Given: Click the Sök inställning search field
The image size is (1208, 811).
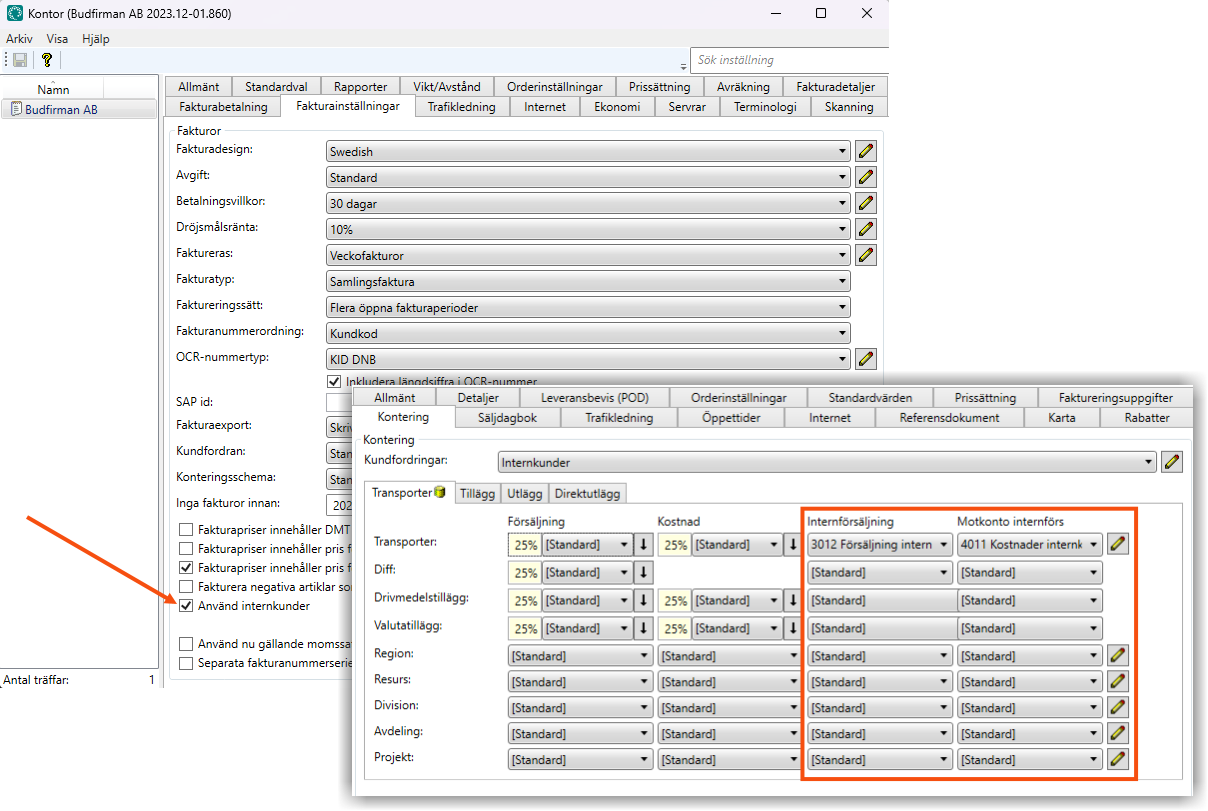Looking at the screenshot, I should point(788,60).
